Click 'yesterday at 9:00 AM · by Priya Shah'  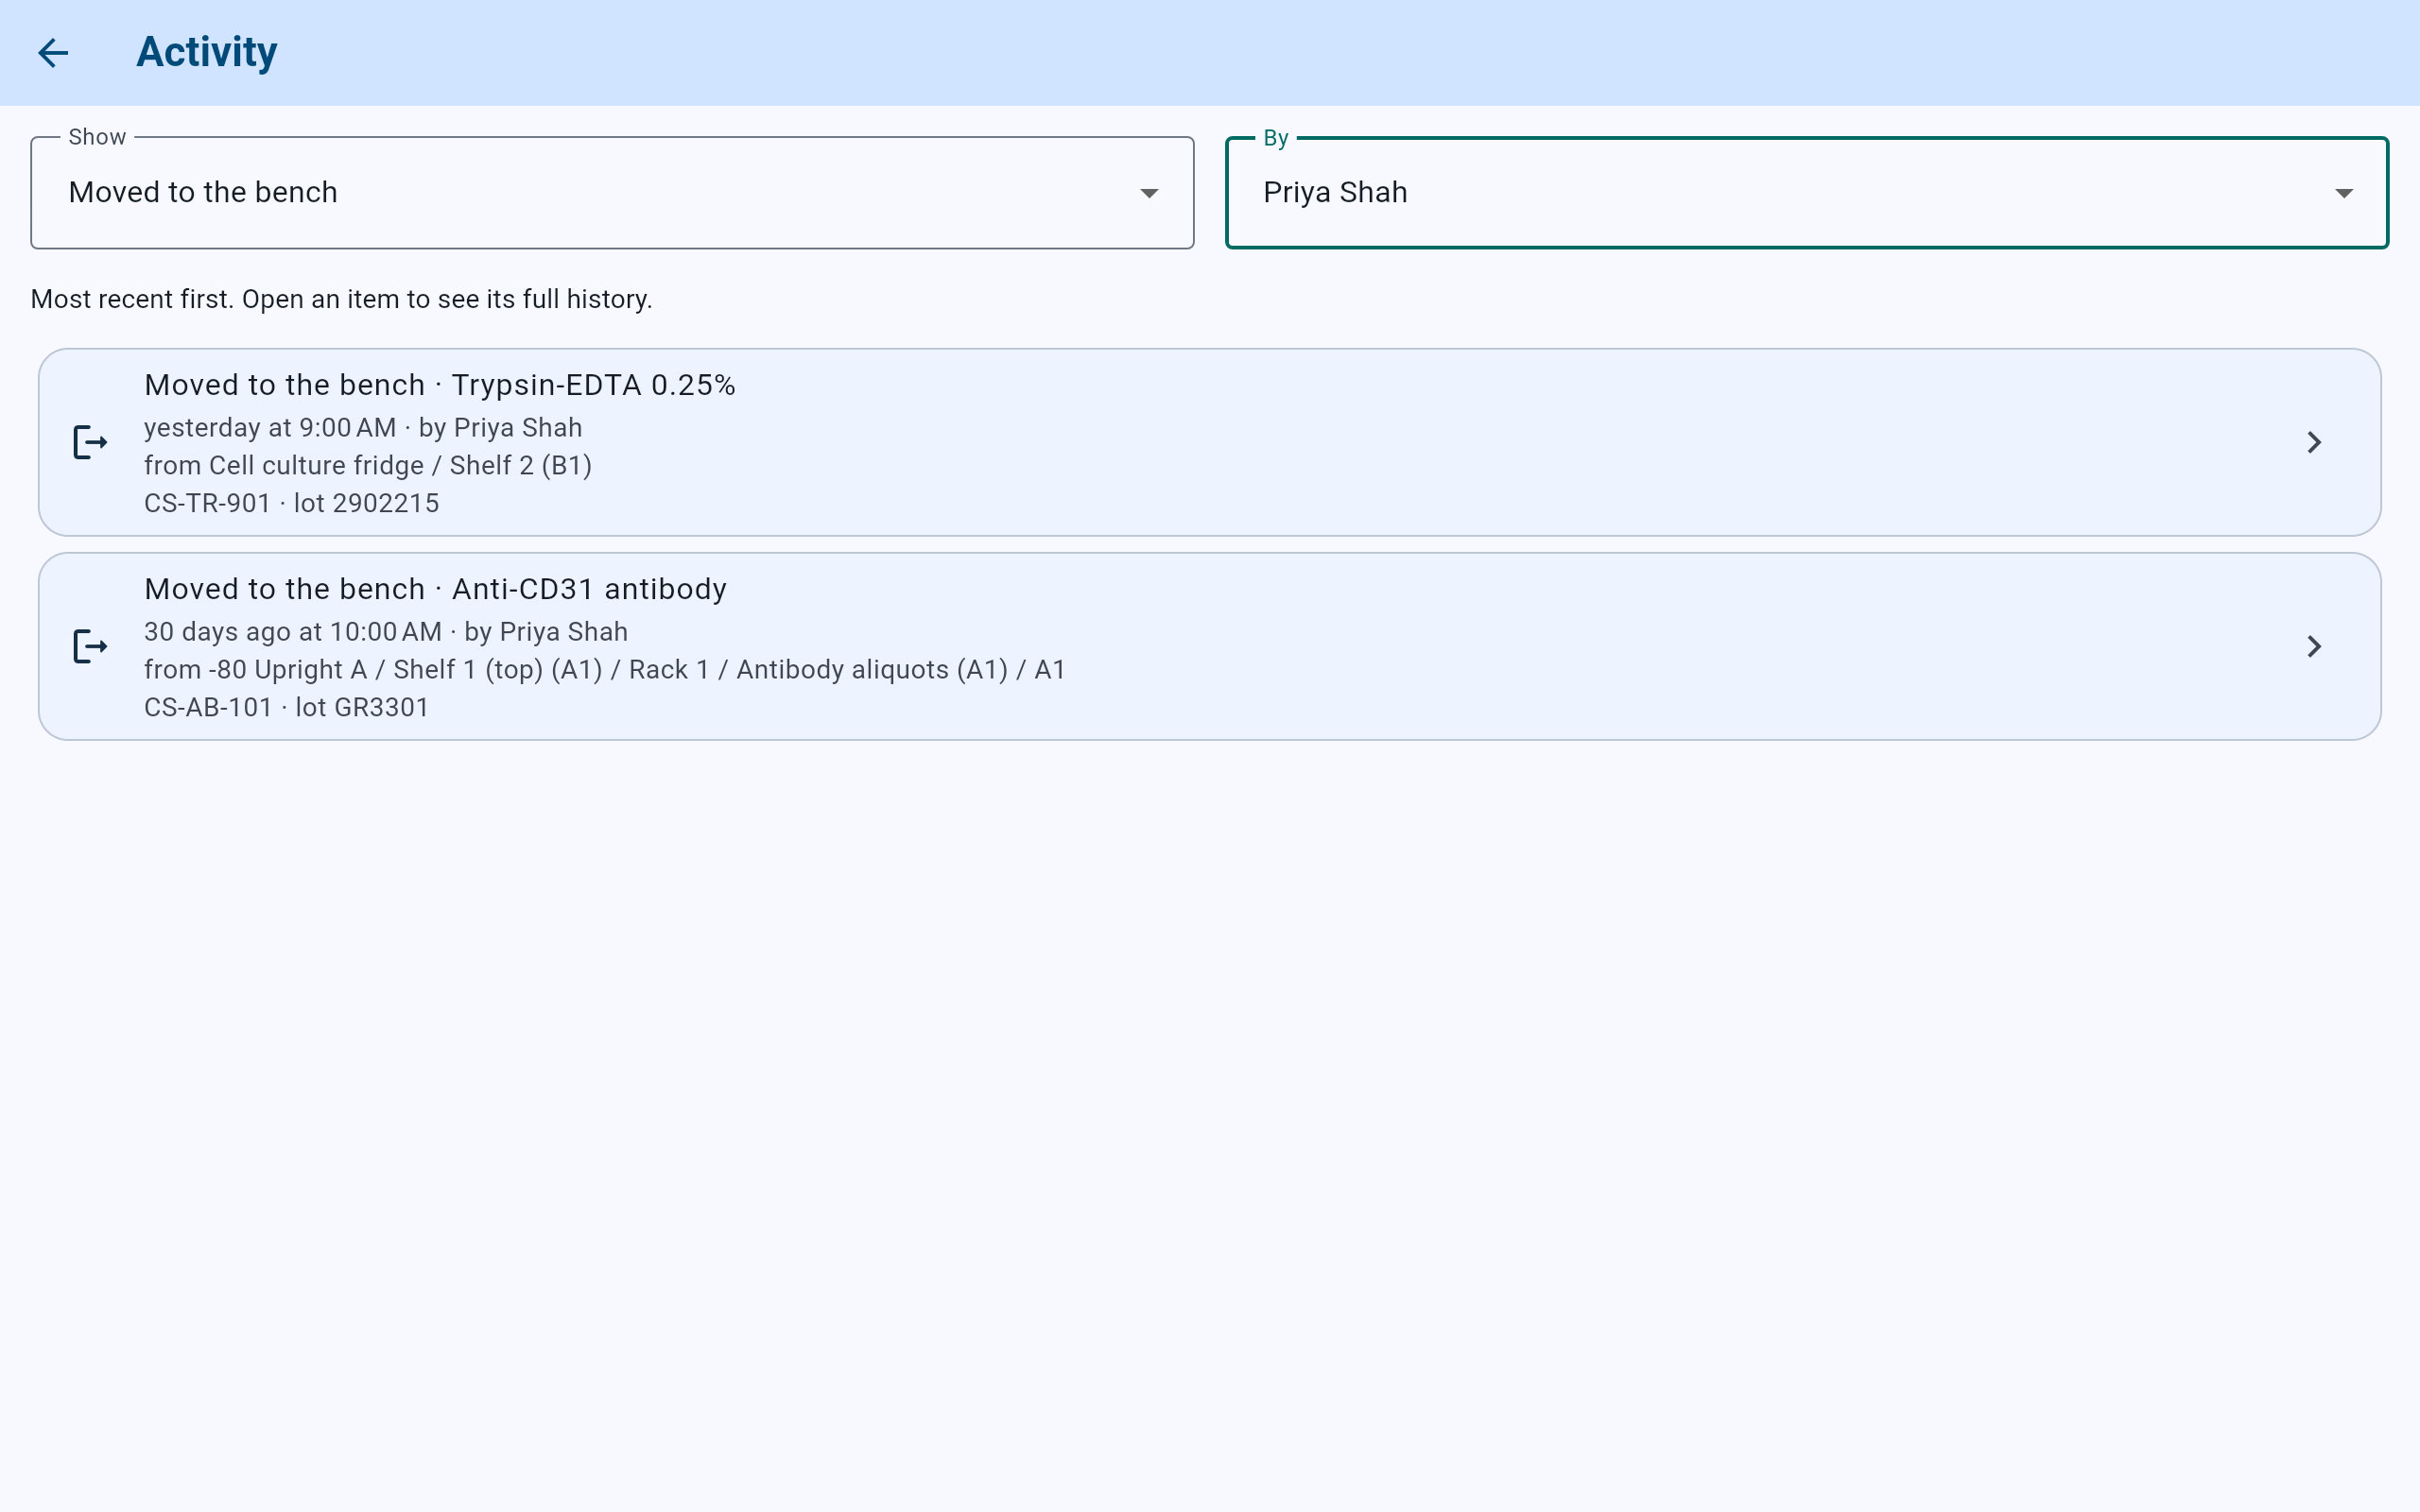pos(363,428)
